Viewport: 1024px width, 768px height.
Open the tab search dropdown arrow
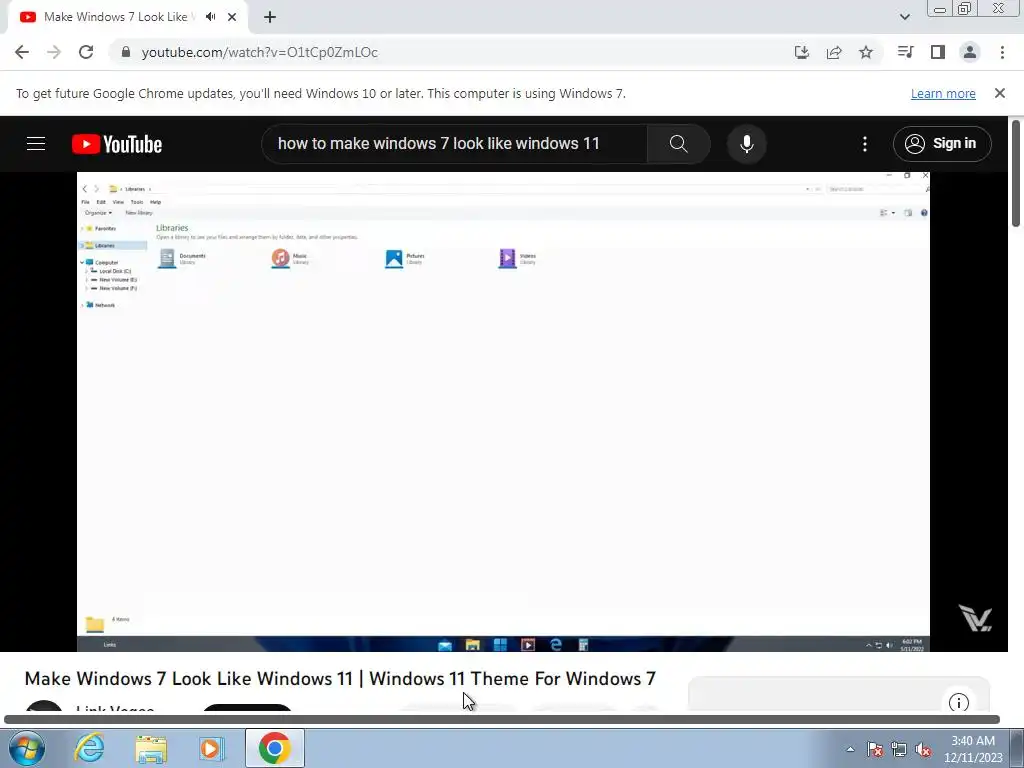tap(904, 17)
